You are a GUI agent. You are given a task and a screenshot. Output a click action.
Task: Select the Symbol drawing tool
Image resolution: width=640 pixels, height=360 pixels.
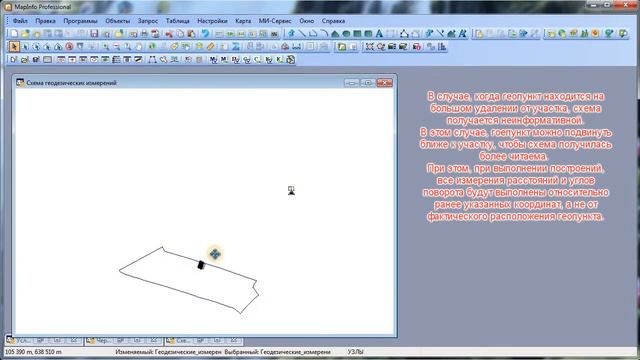291,34
